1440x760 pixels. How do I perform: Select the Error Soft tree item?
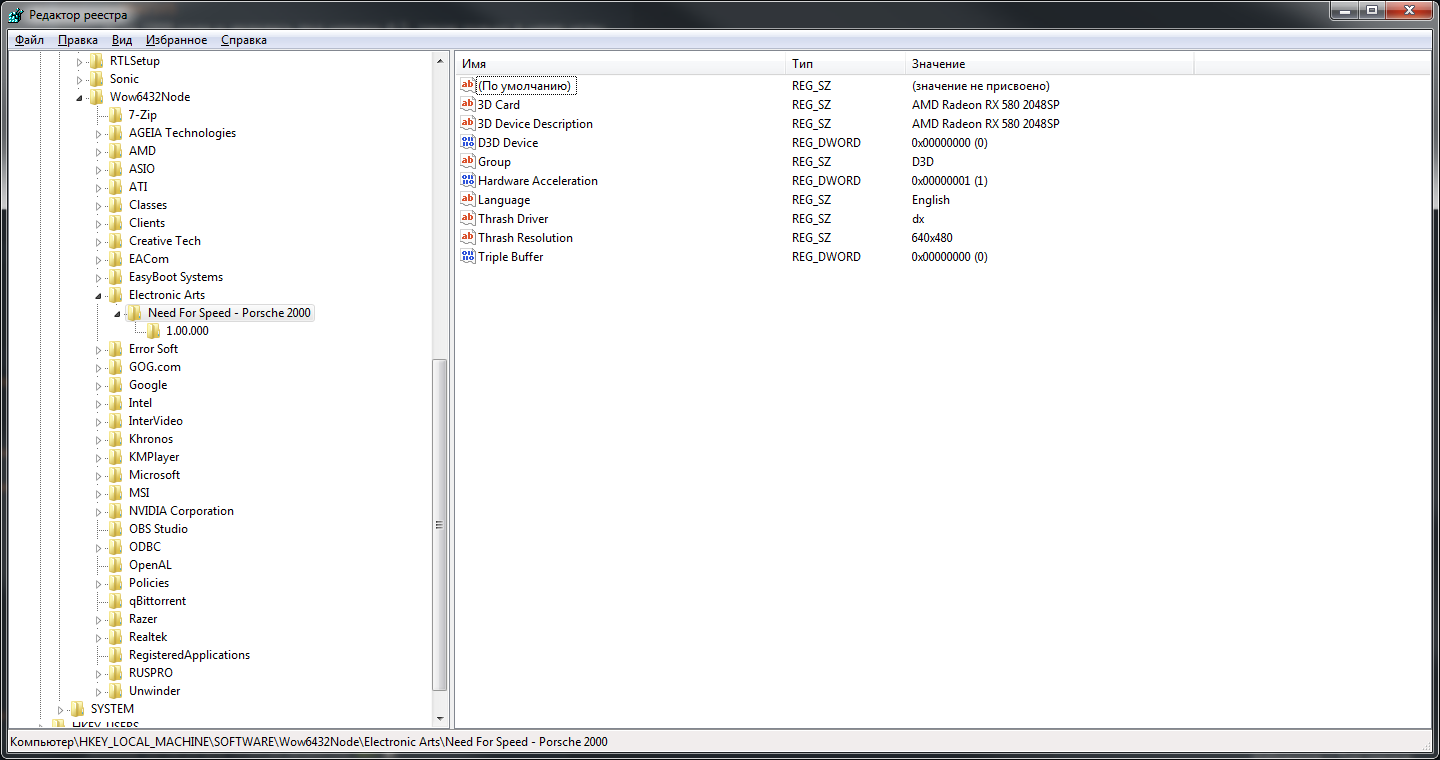pos(154,349)
